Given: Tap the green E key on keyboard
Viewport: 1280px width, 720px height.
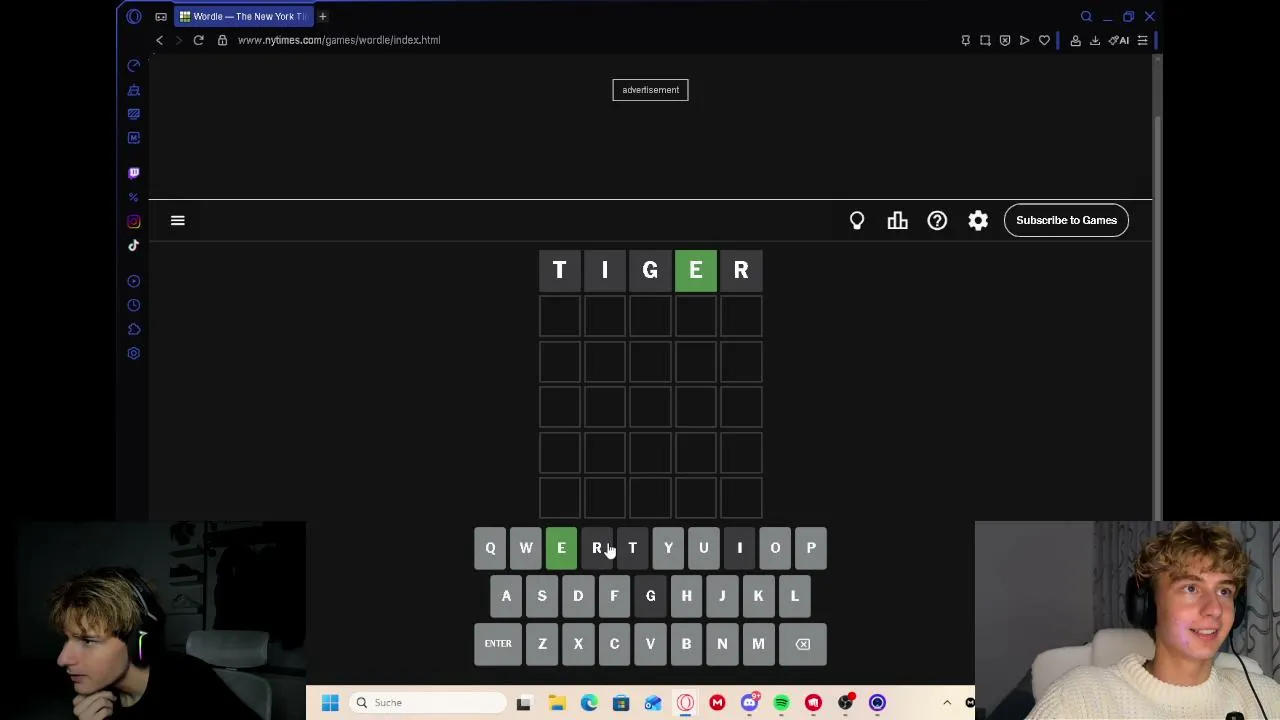Looking at the screenshot, I should click(x=561, y=548).
